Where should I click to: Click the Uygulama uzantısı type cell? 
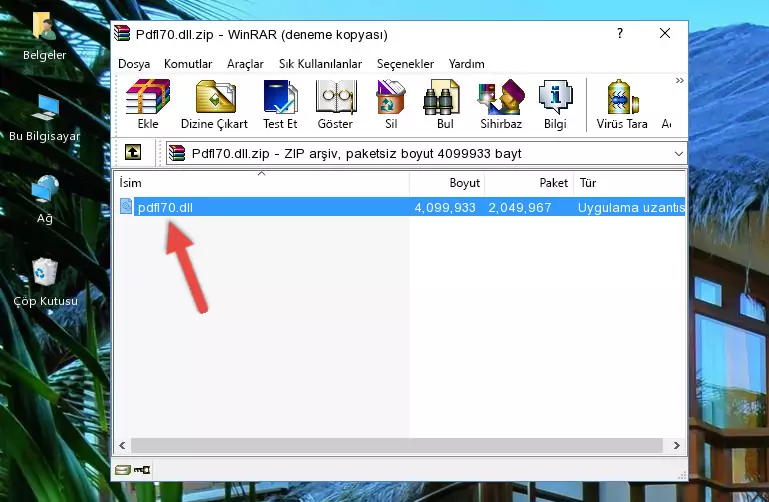(631, 208)
